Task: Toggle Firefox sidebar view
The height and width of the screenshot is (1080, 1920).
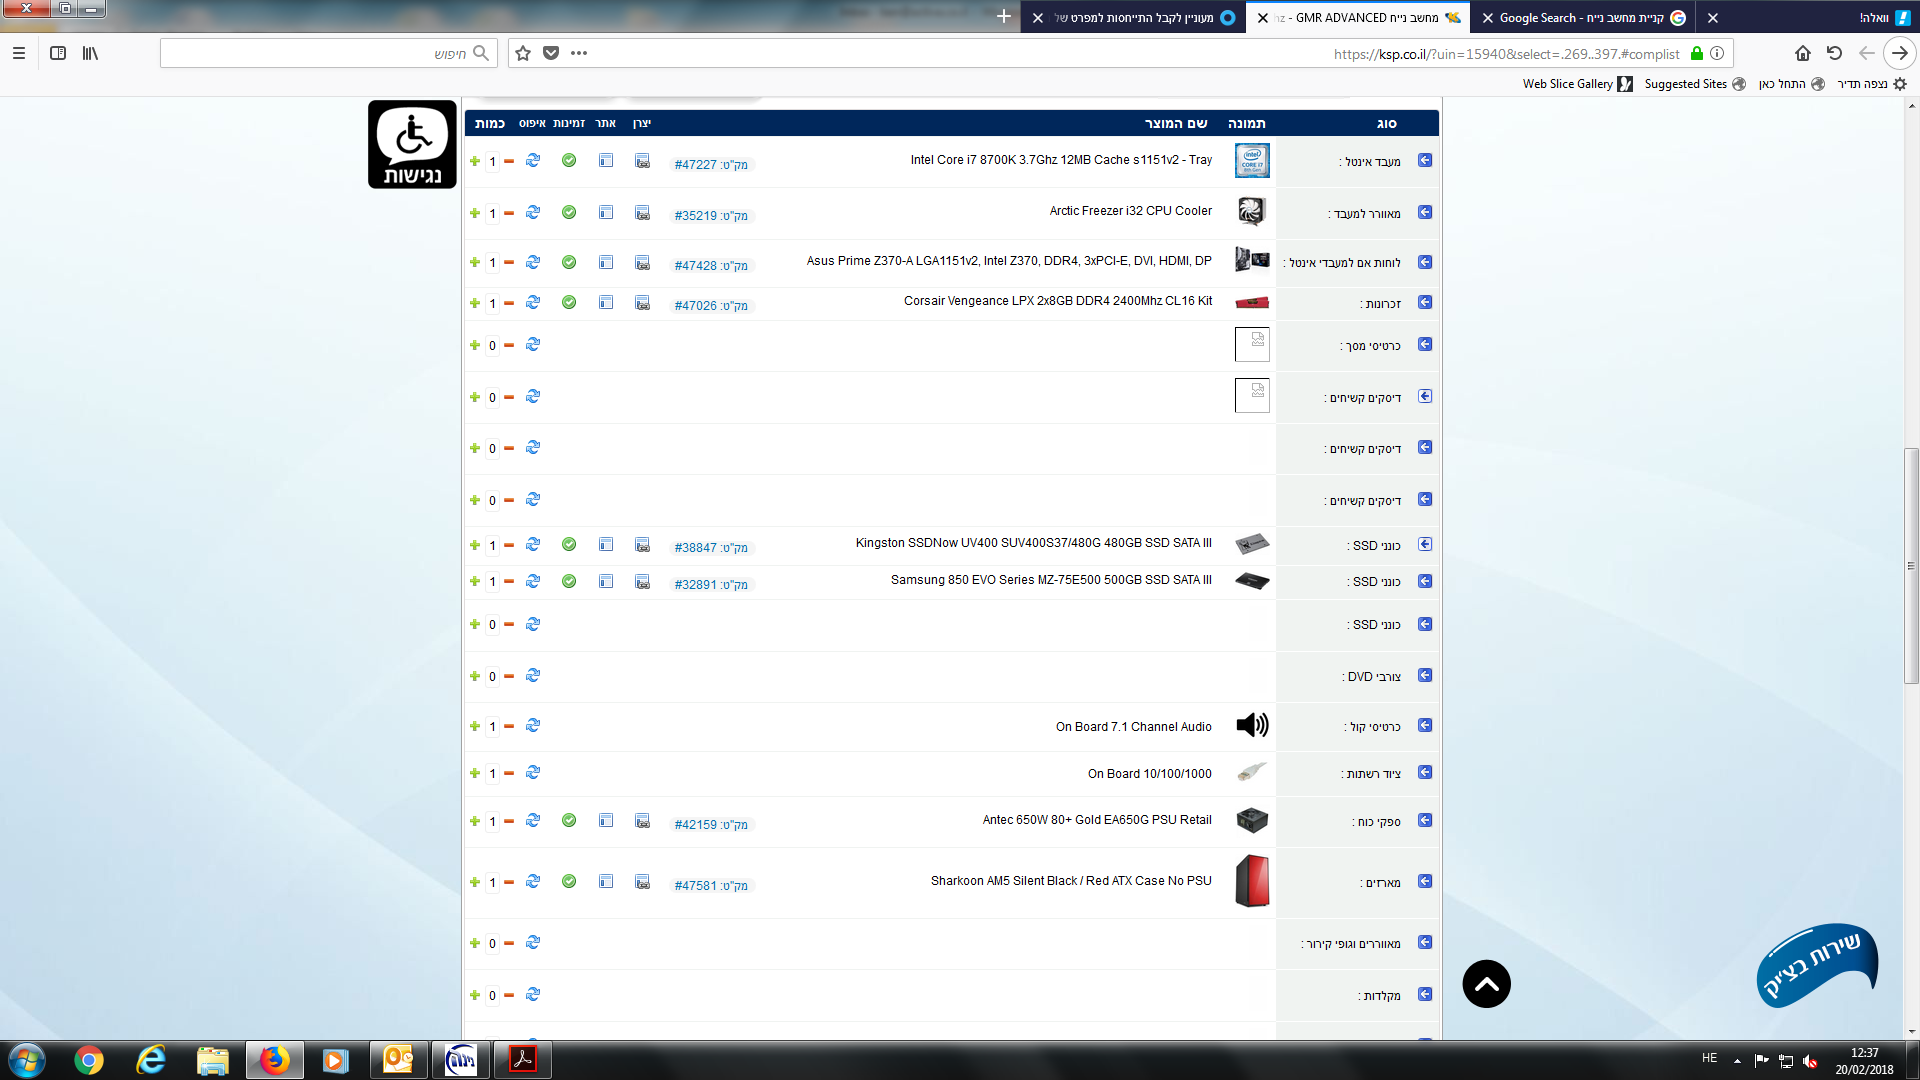Action: click(x=58, y=53)
